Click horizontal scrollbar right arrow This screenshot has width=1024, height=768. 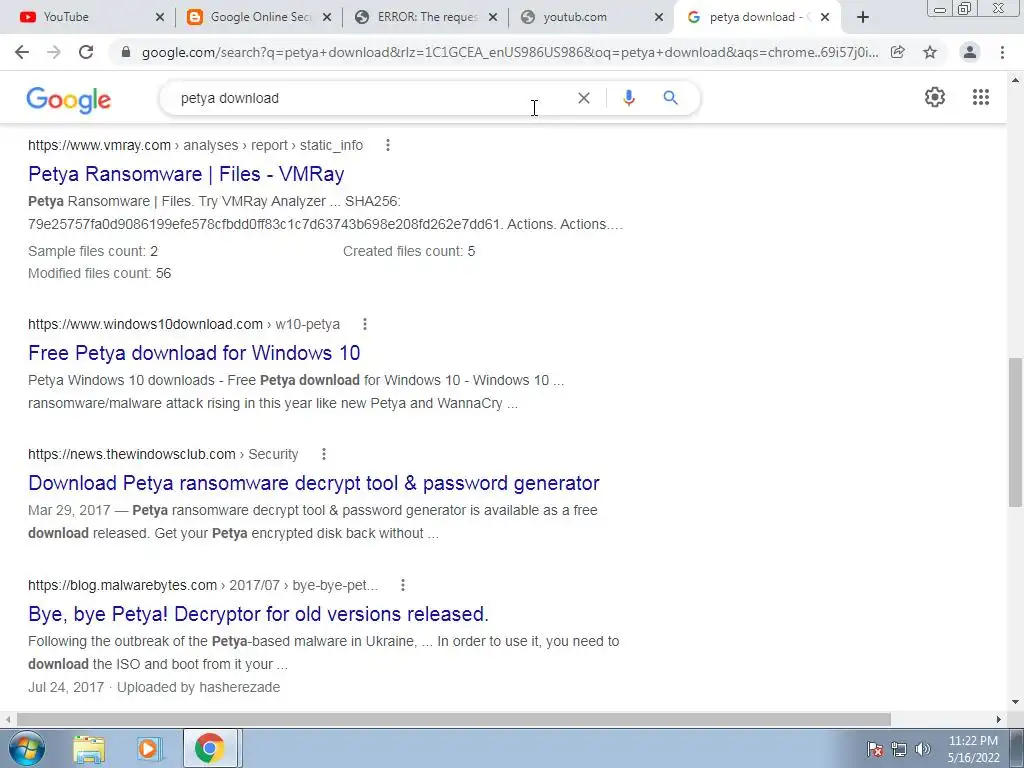pos(999,719)
